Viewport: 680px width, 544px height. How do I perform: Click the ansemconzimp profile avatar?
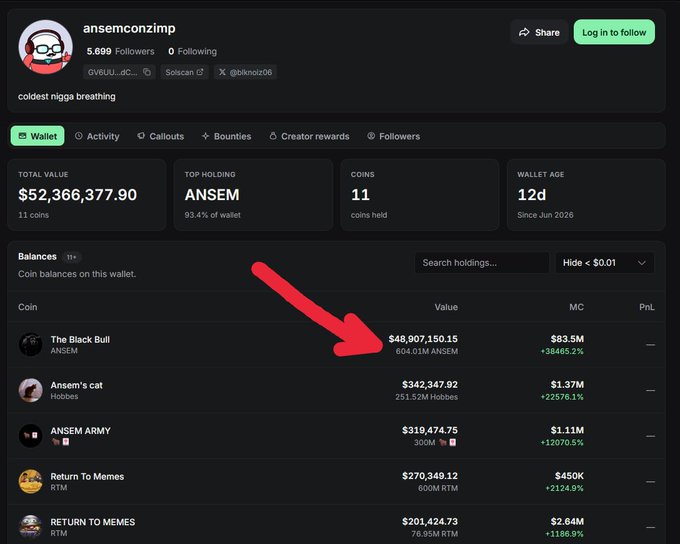click(46, 47)
